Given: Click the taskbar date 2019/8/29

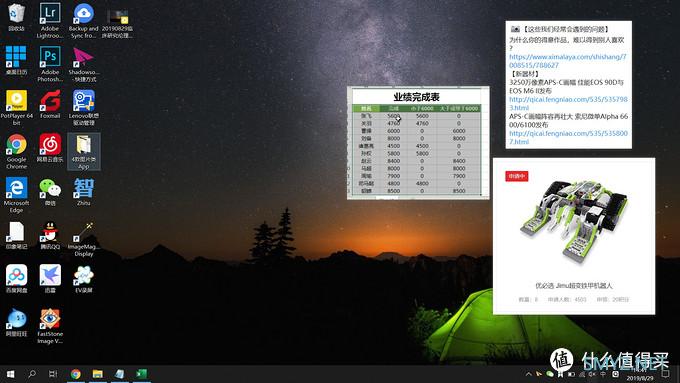Looking at the screenshot, I should (x=640, y=379).
